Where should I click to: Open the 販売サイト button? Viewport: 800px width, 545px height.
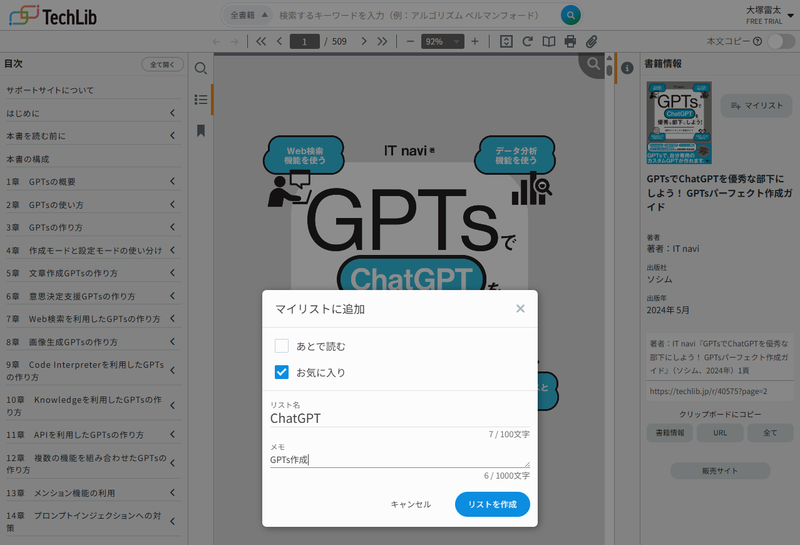pos(720,470)
